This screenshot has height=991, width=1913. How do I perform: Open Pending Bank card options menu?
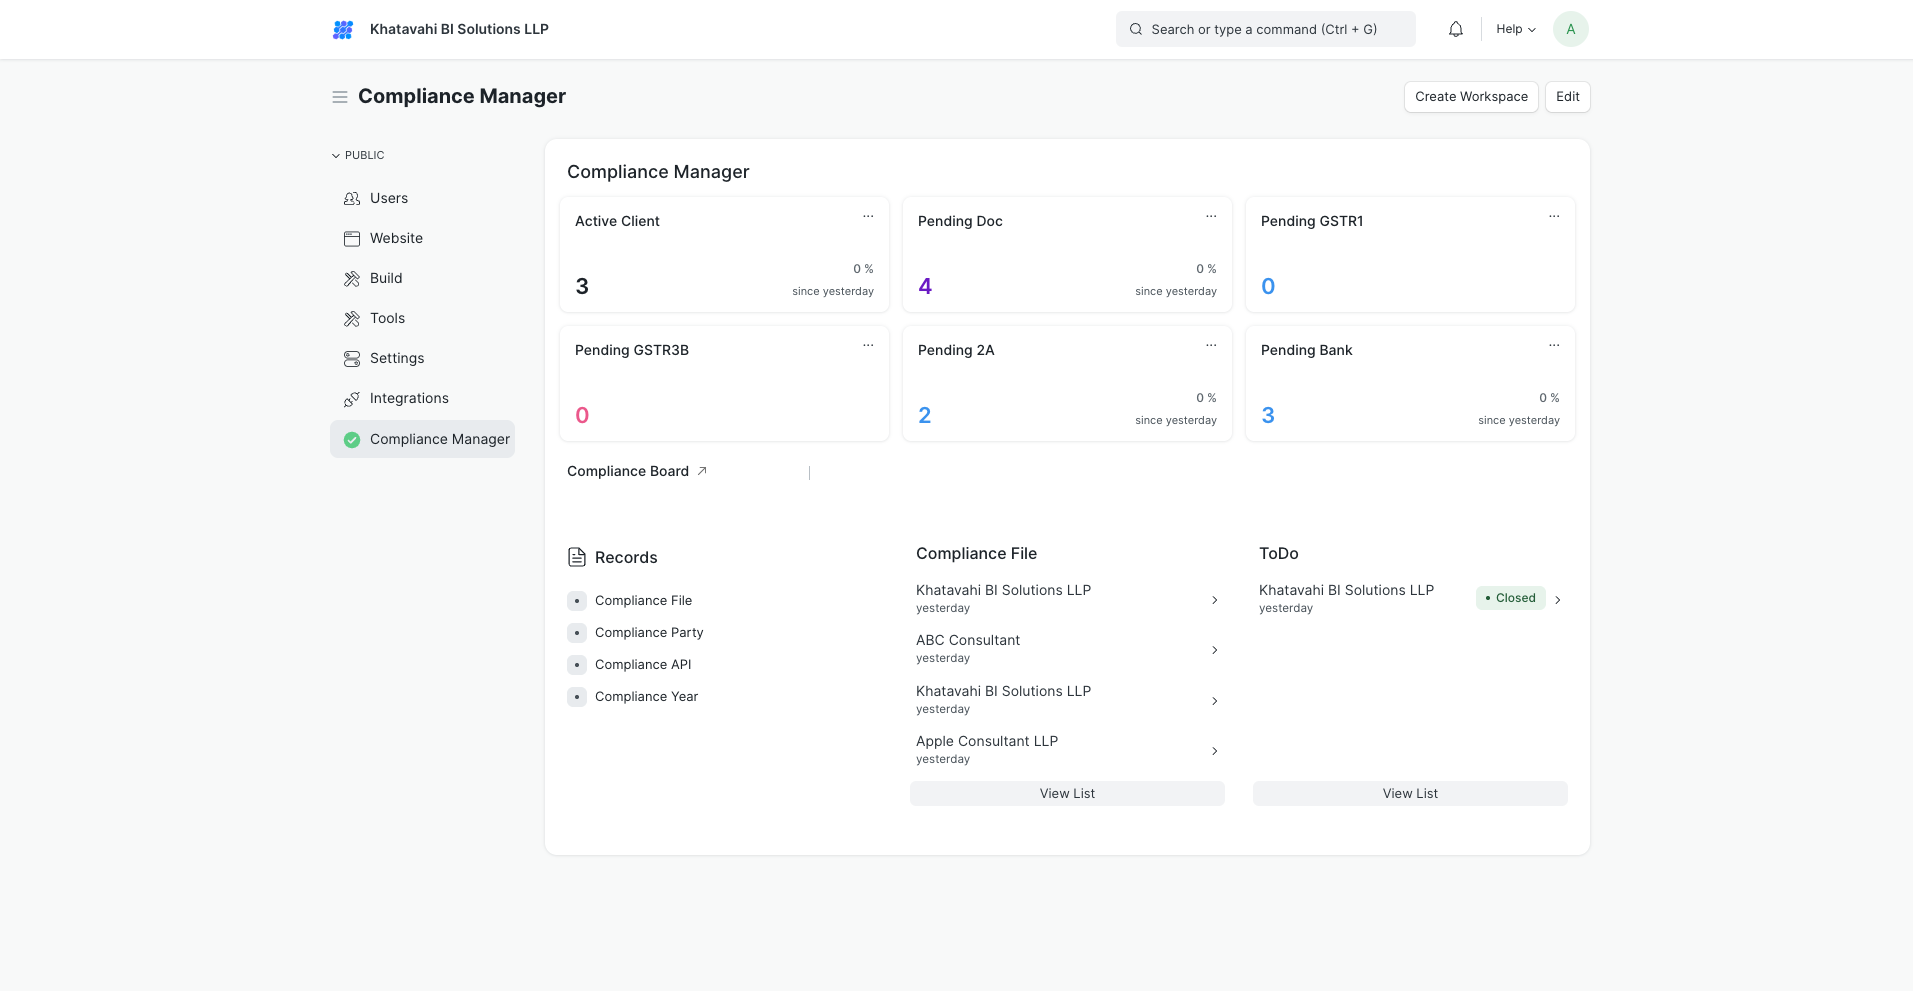(x=1554, y=345)
